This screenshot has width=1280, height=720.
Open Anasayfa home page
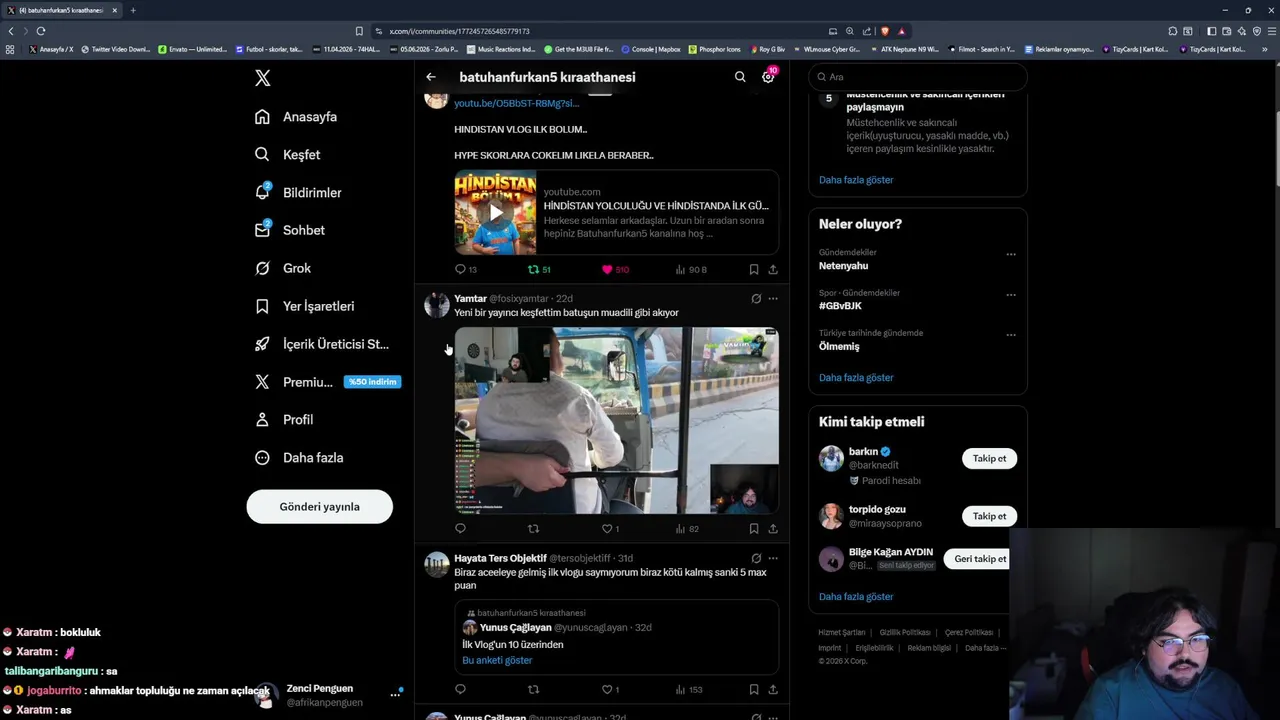[x=296, y=117]
